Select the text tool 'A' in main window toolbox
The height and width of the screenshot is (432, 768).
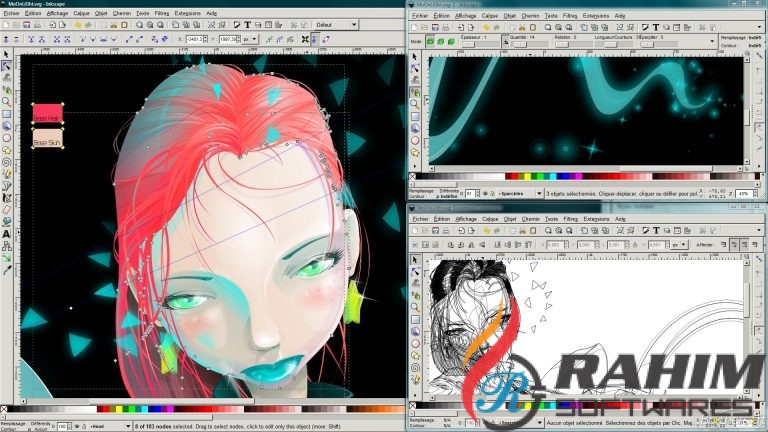tap(6, 234)
